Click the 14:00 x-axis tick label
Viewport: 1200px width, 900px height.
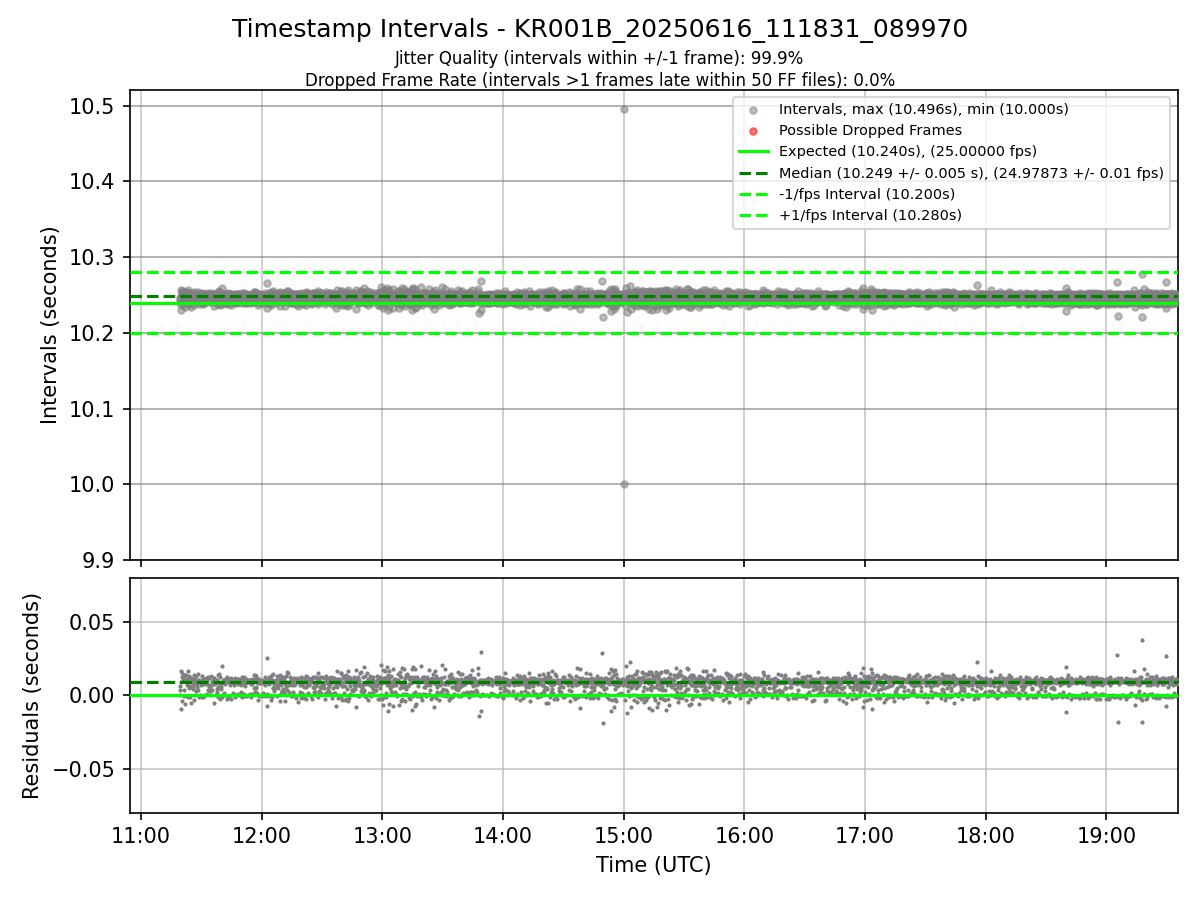click(x=503, y=836)
